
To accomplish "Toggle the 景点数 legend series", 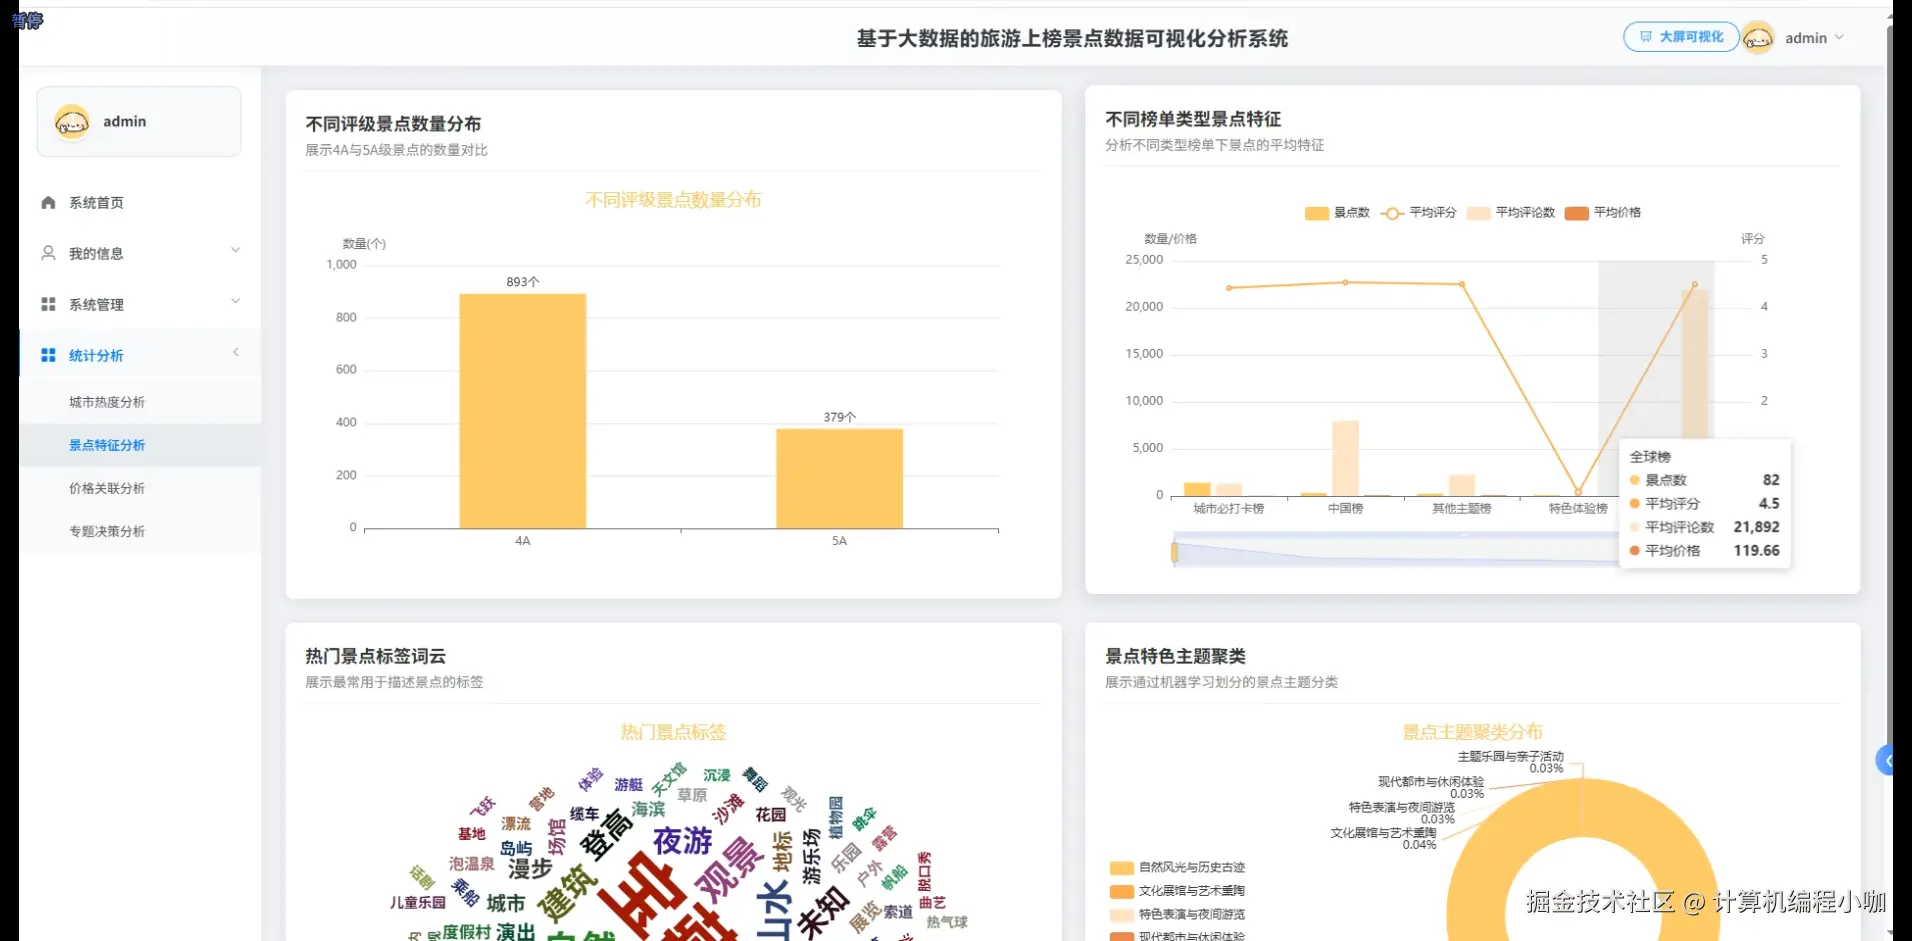I will coord(1337,213).
